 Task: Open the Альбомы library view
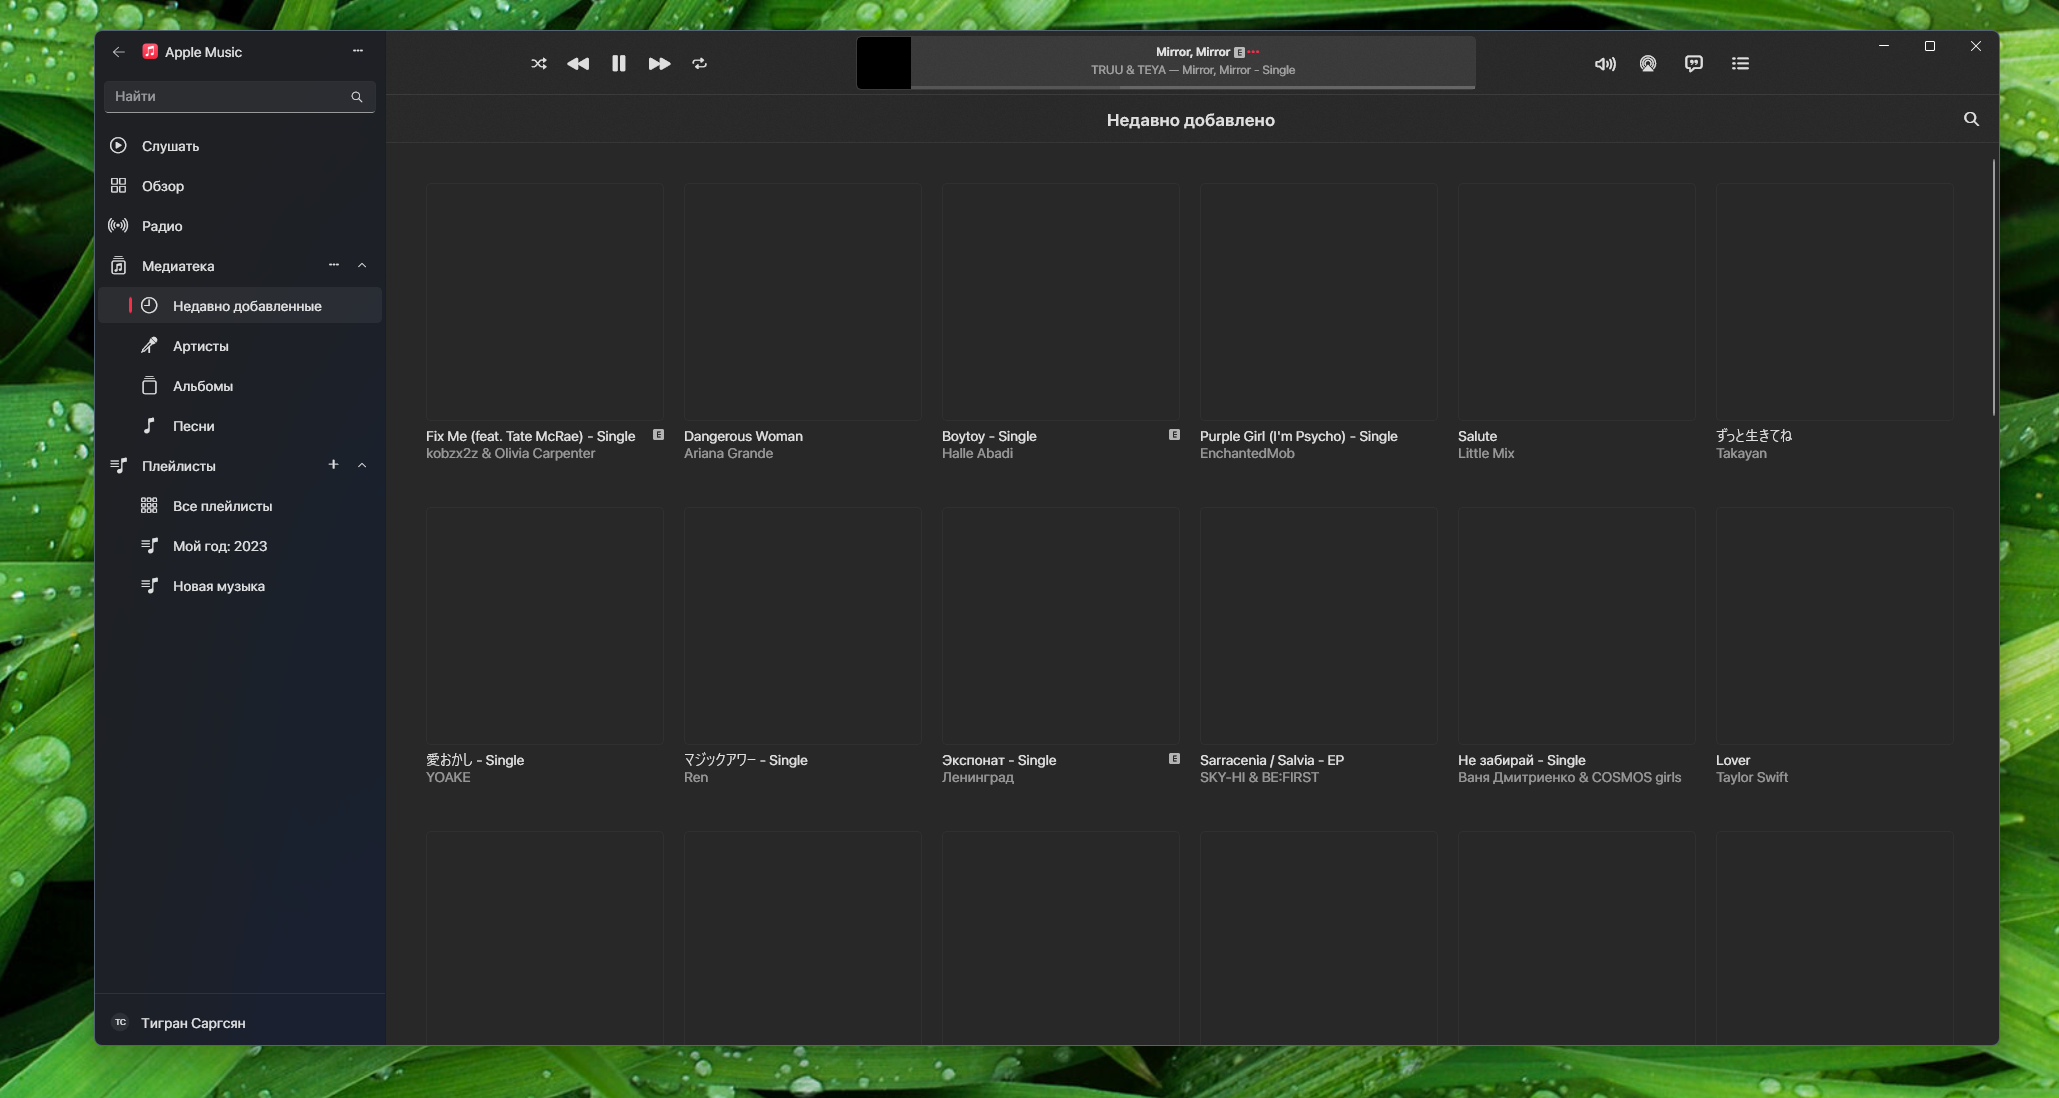203,386
